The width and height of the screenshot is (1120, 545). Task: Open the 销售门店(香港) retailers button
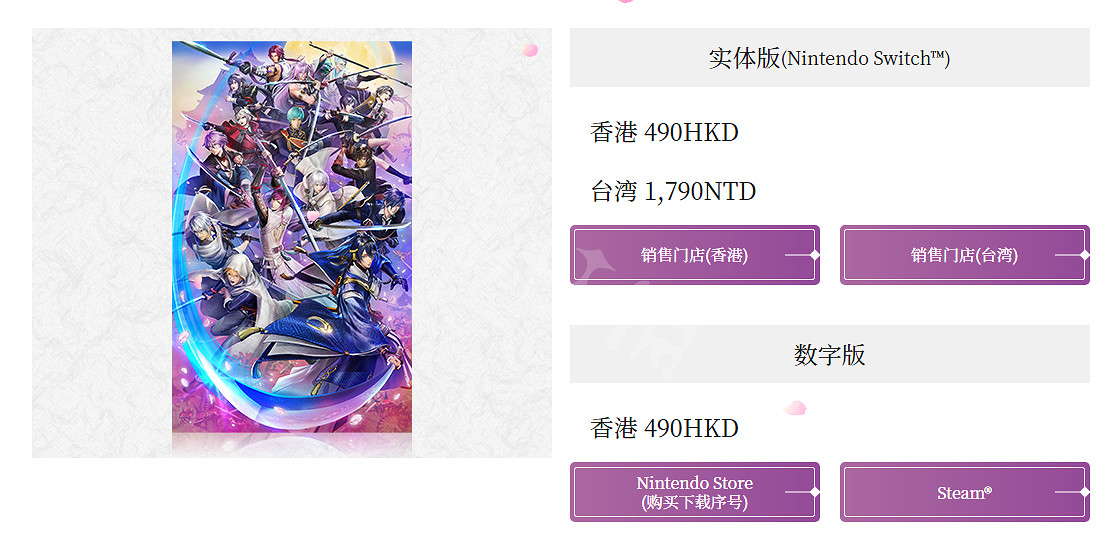(x=694, y=255)
